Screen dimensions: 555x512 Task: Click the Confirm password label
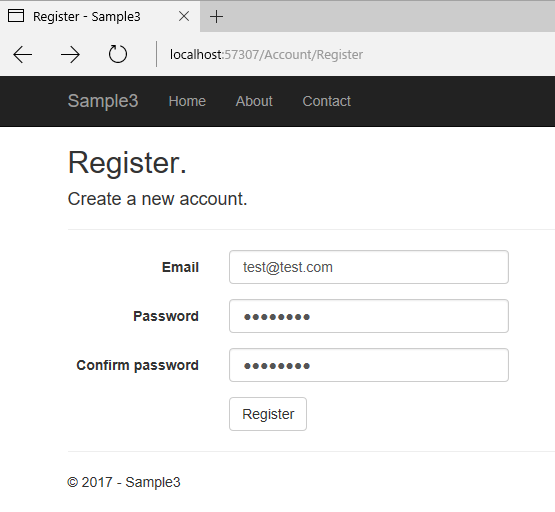point(137,365)
